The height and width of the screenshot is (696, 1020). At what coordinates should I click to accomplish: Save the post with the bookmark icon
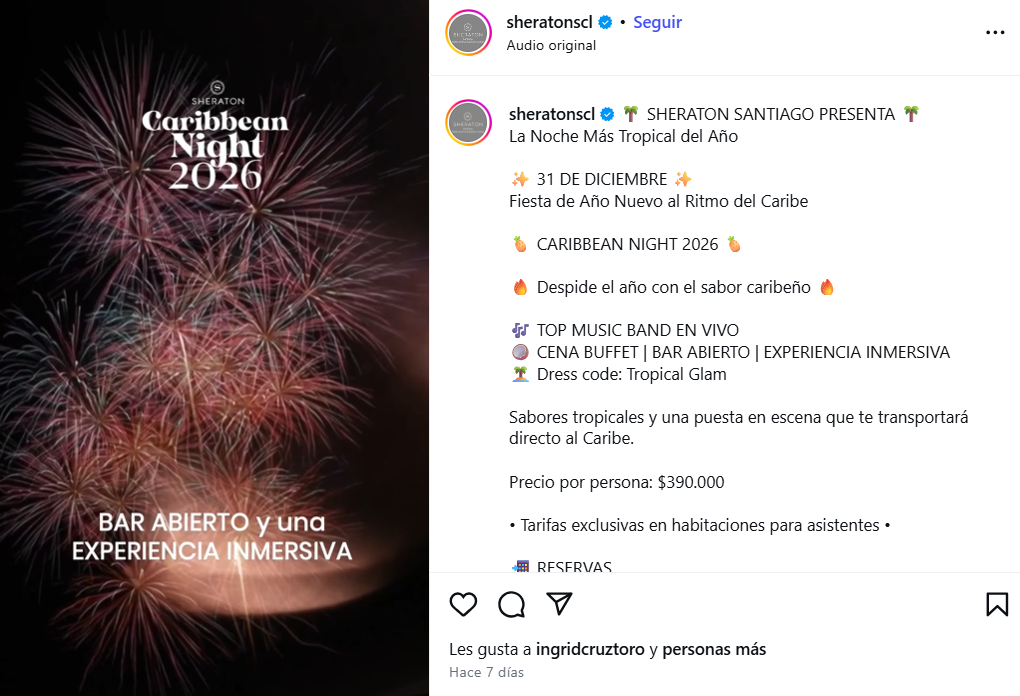(997, 604)
